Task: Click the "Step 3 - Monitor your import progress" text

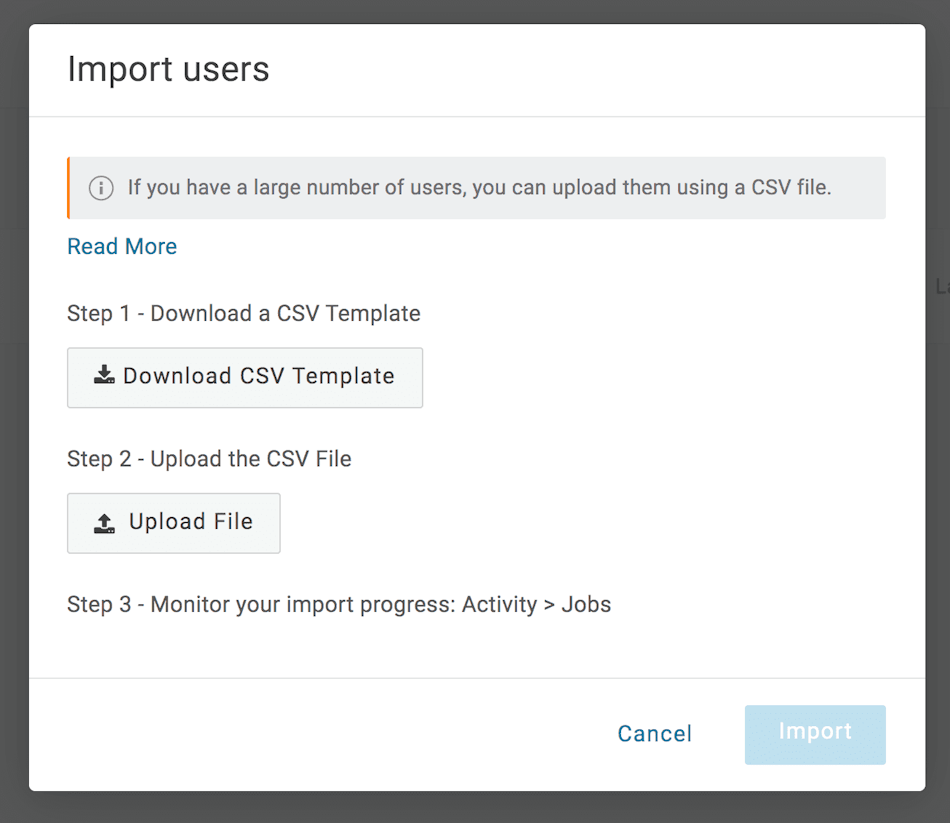Action: tap(260, 604)
